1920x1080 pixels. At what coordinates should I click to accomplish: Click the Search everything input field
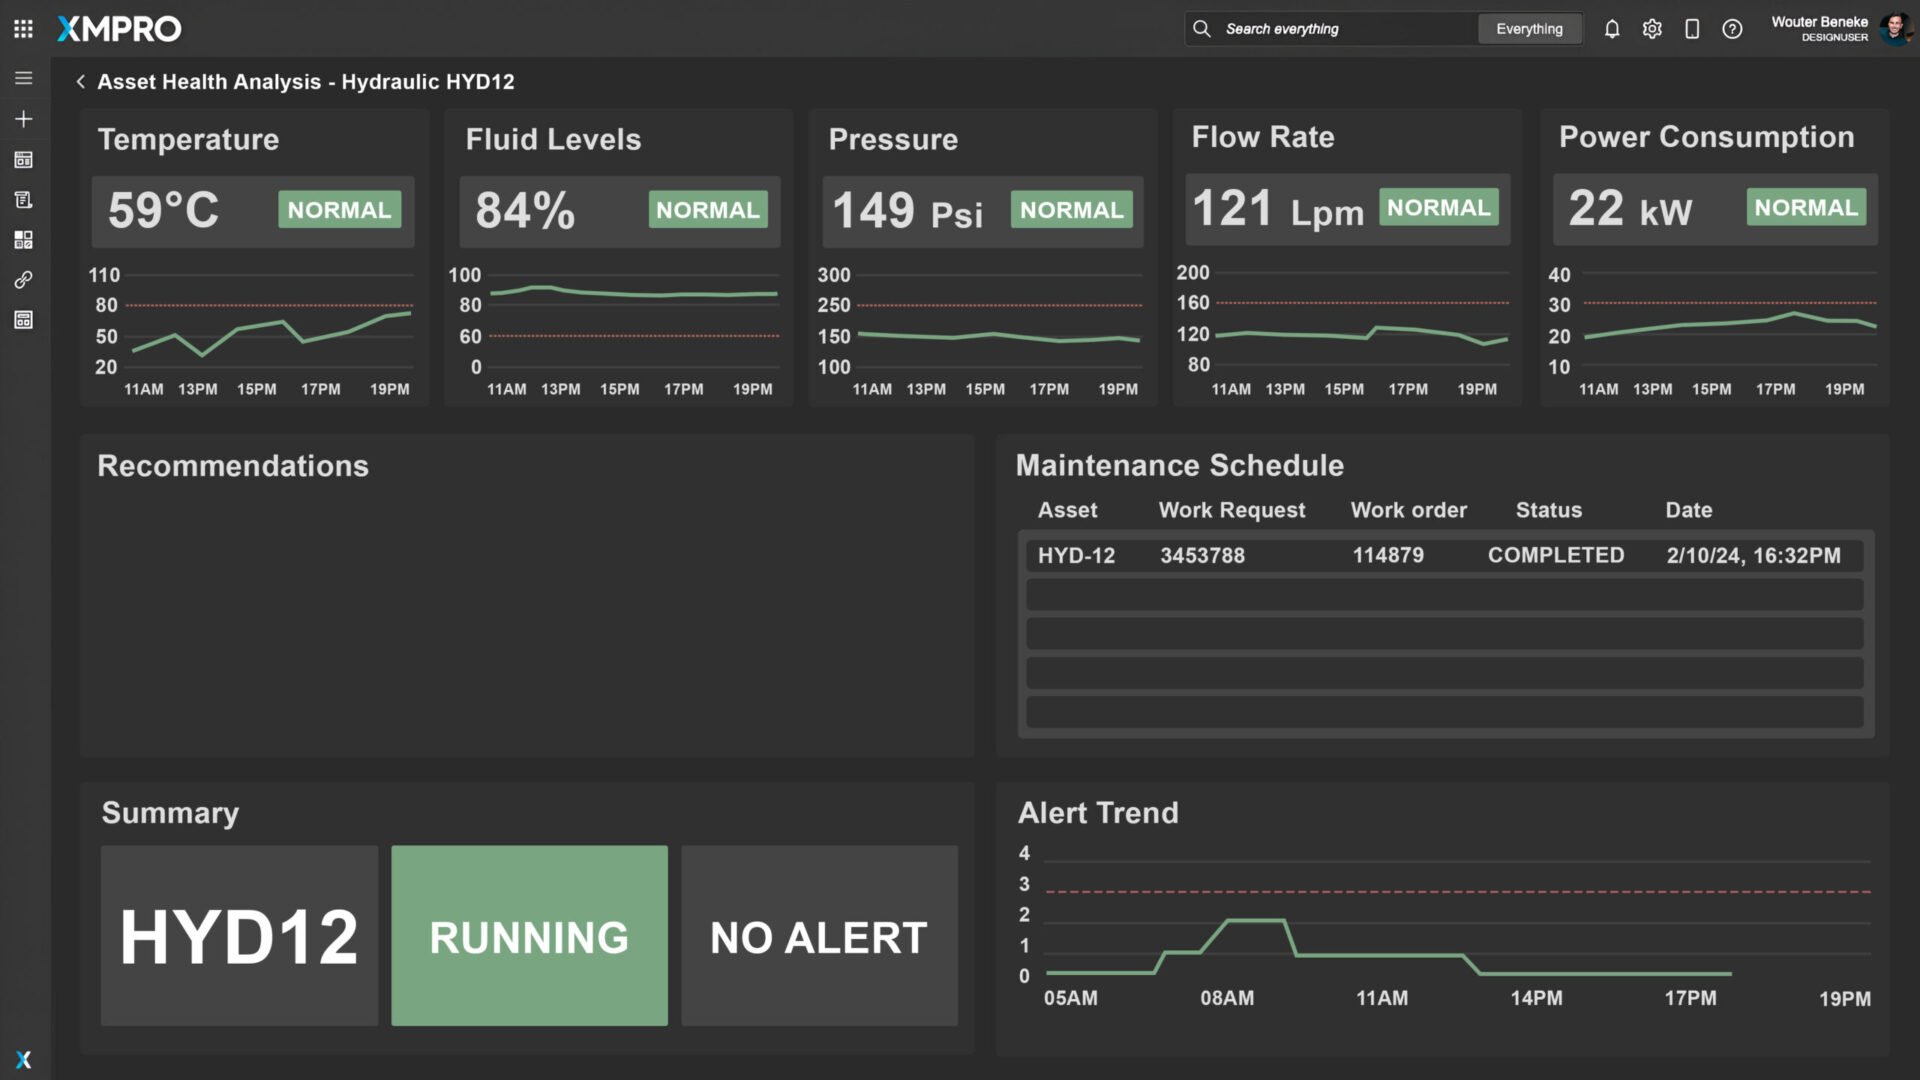tap(1340, 29)
